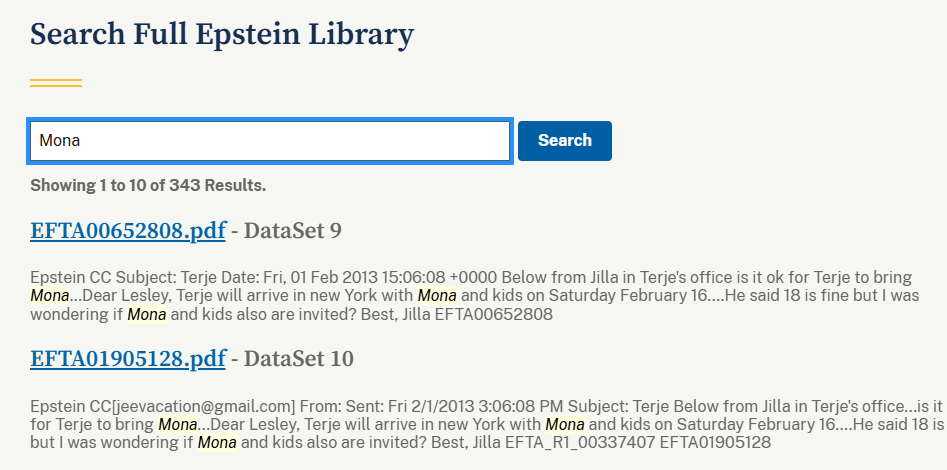Click highlighted "Mona" after "wondering if" in second result

[217, 442]
